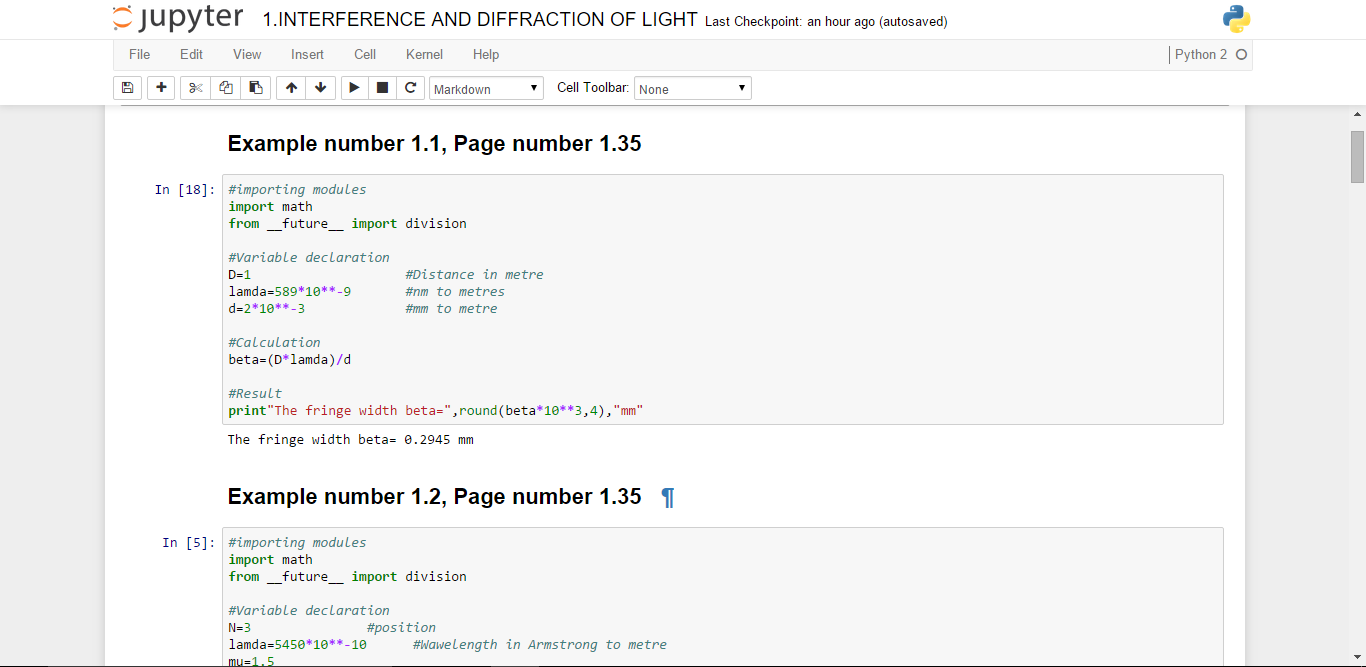Insert cell below with plus icon
Viewport: 1366px width, 667px height.
(x=161, y=88)
